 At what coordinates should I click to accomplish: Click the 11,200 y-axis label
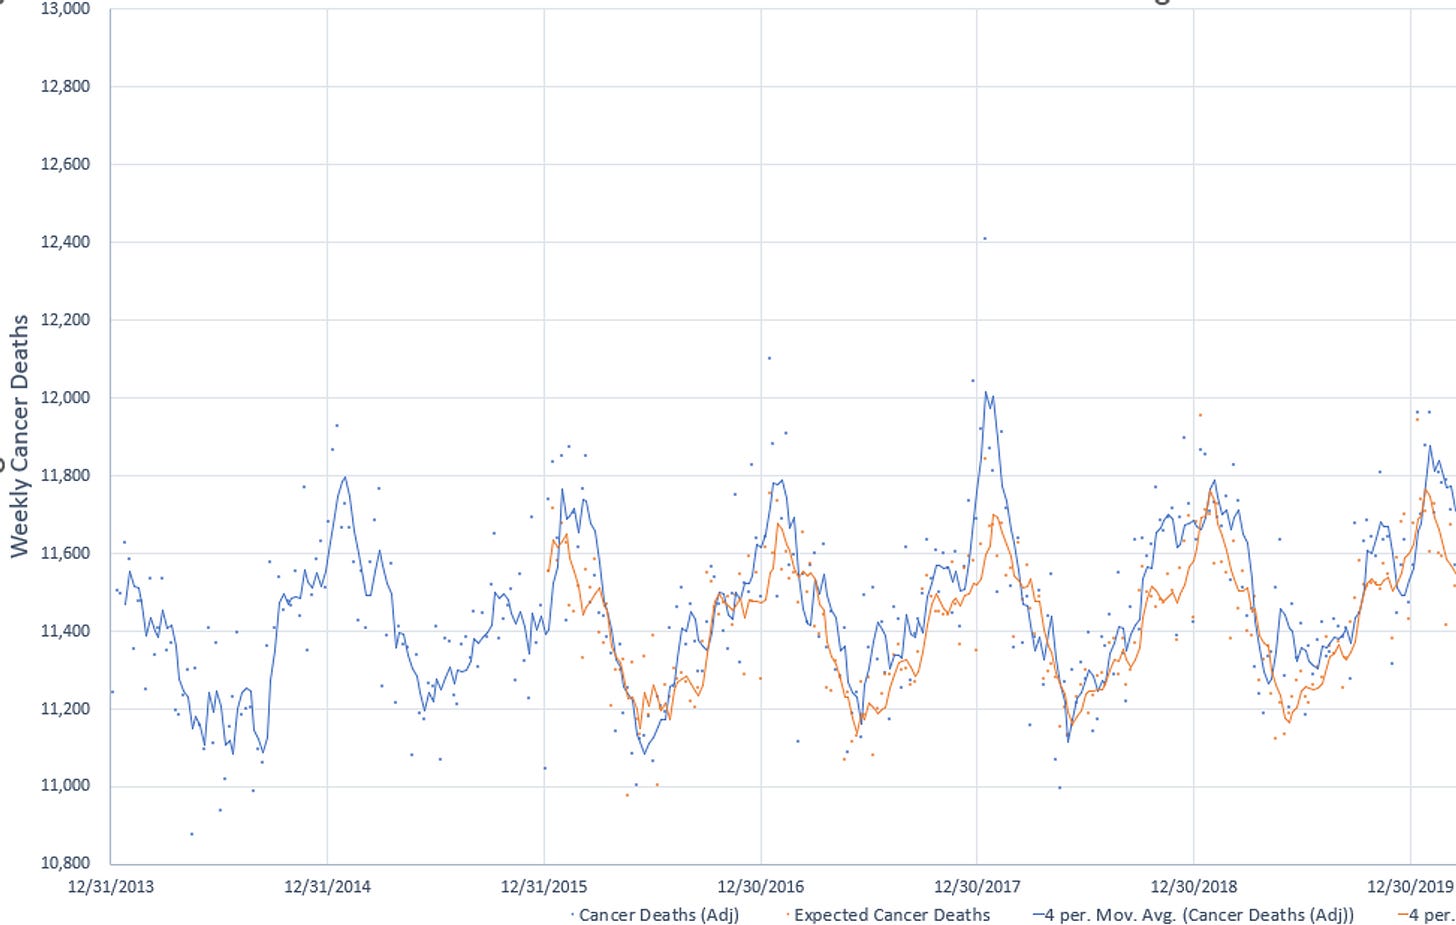[x=65, y=709]
